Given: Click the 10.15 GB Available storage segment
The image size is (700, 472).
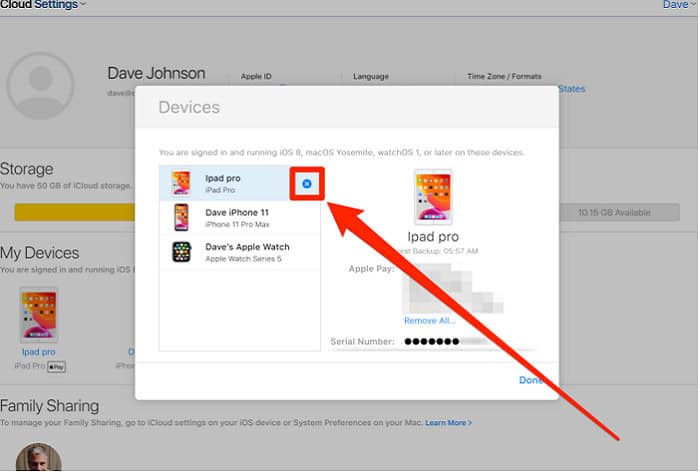Looking at the screenshot, I should [x=619, y=213].
